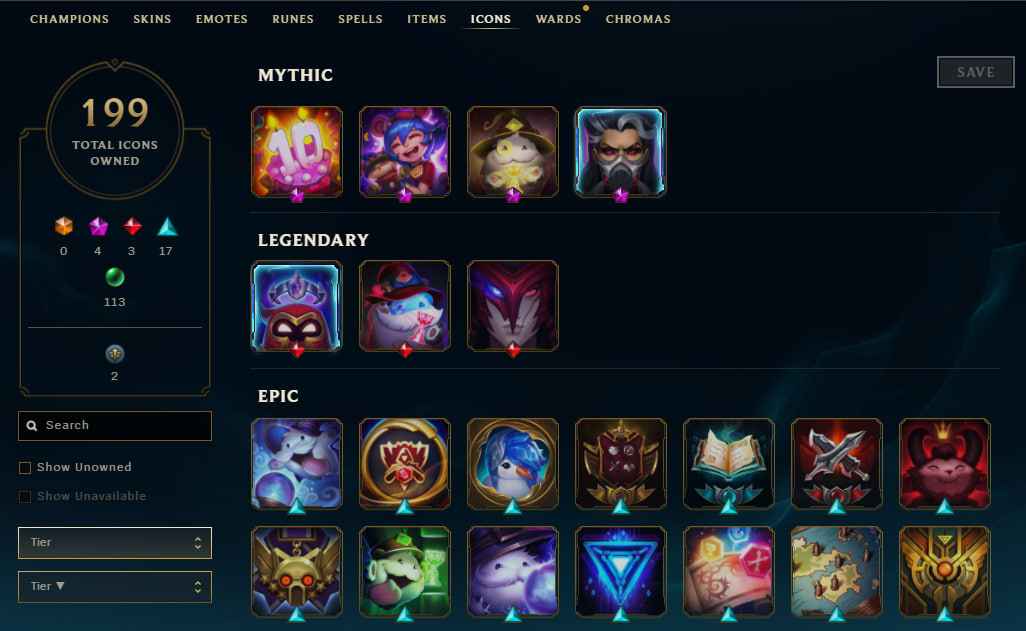Click the Save button
This screenshot has width=1026, height=631.
click(x=976, y=72)
